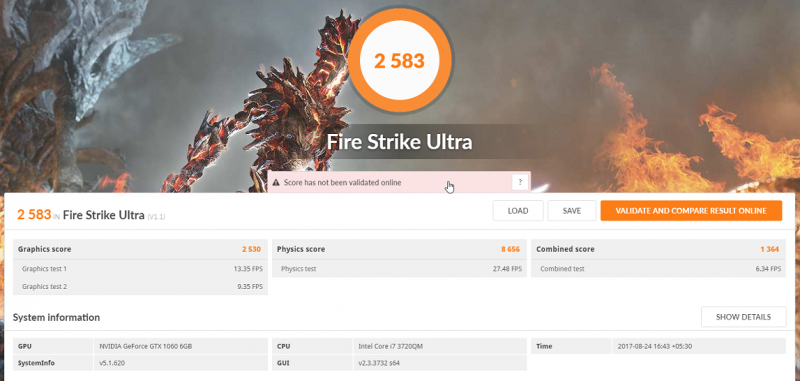Click the LOAD button
Image resolution: width=800 pixels, height=381 pixels.
click(x=518, y=211)
